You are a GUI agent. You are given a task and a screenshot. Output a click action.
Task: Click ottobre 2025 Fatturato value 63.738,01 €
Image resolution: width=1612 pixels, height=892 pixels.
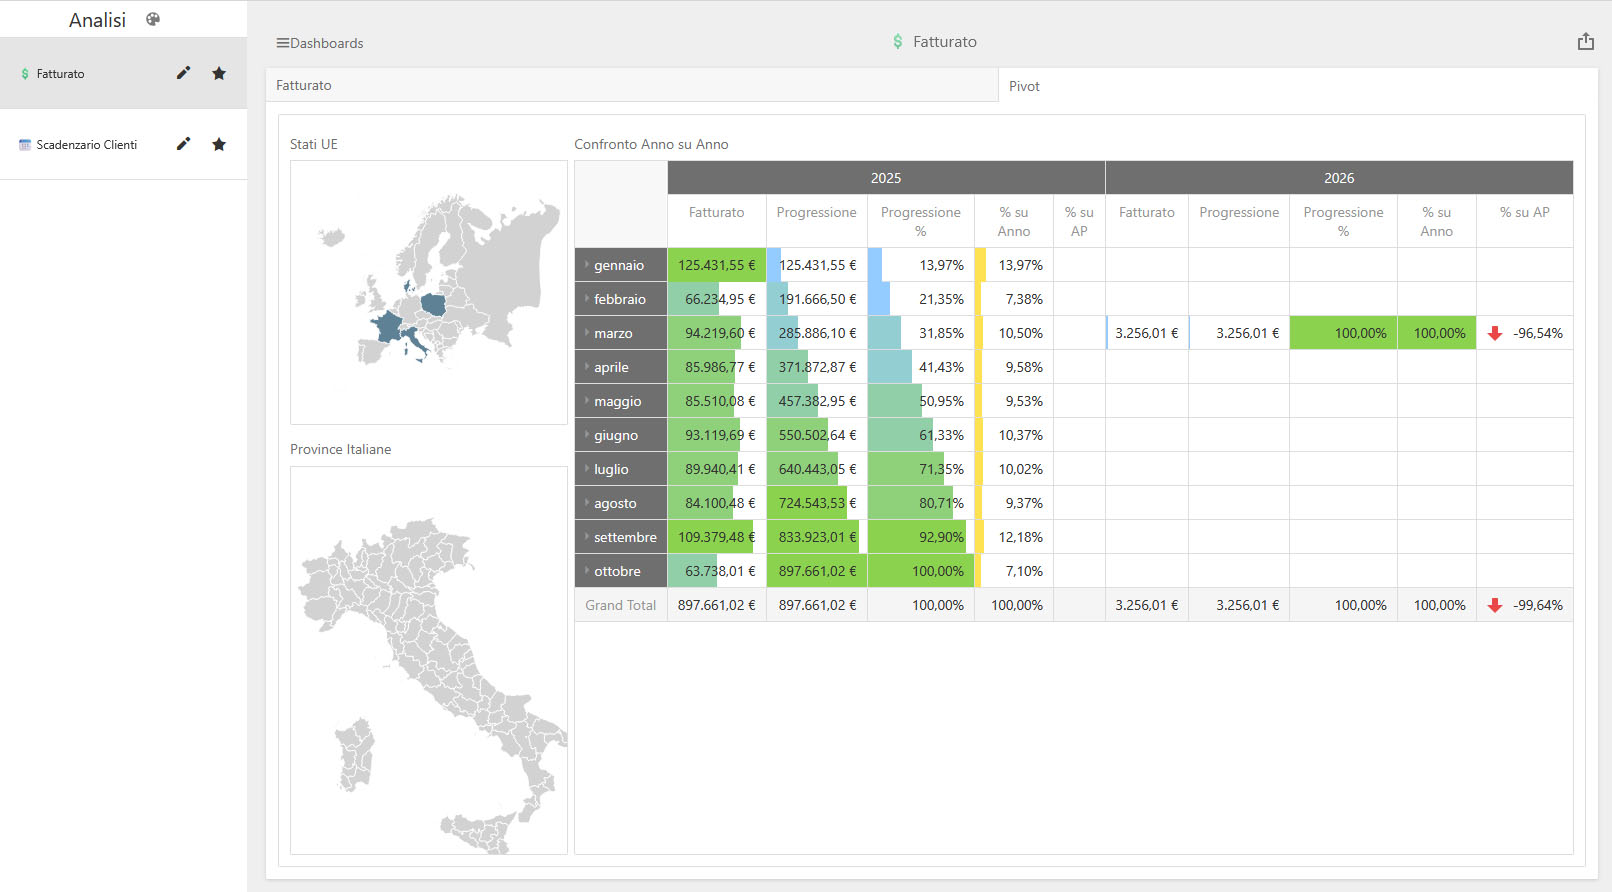coord(717,571)
